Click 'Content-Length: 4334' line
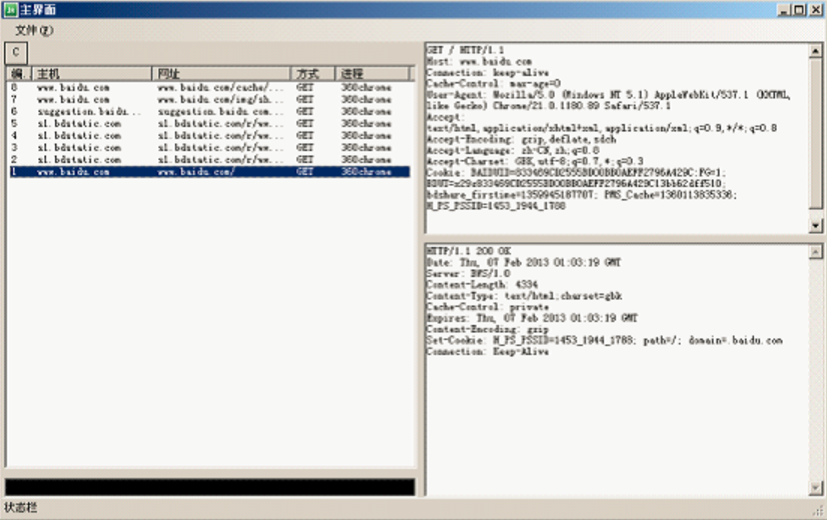The image size is (827, 520). [x=482, y=285]
